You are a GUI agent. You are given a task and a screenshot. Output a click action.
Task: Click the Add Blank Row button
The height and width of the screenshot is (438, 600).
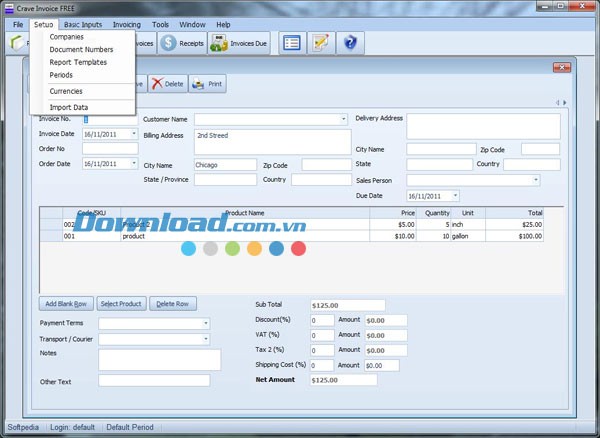tap(66, 304)
